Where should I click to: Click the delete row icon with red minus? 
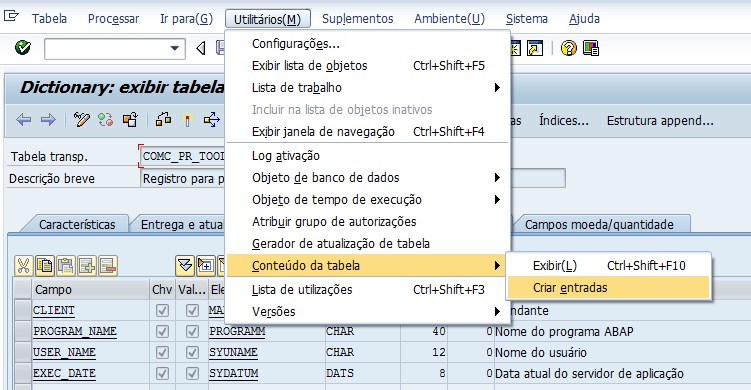[108, 265]
